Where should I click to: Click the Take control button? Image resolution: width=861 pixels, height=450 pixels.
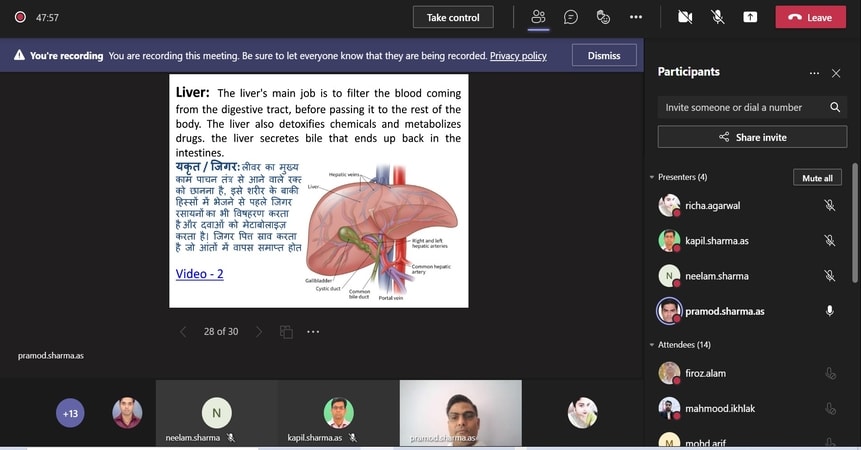[453, 17]
